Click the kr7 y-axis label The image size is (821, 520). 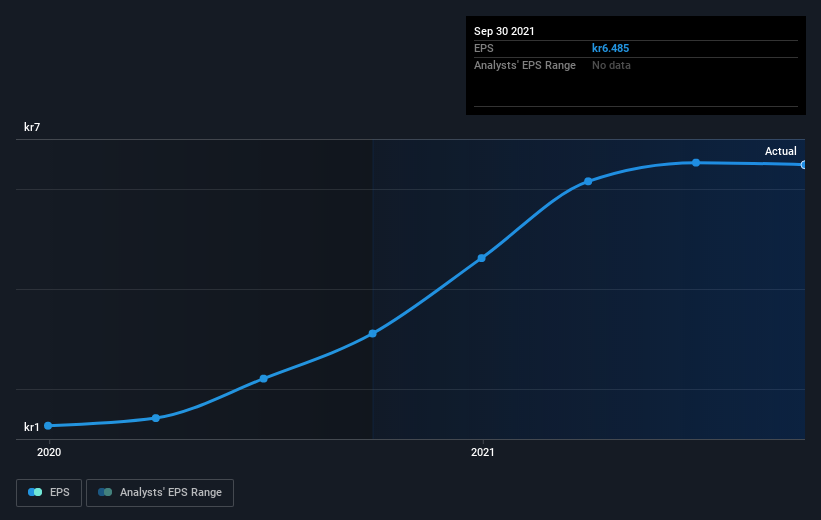tap(32, 127)
